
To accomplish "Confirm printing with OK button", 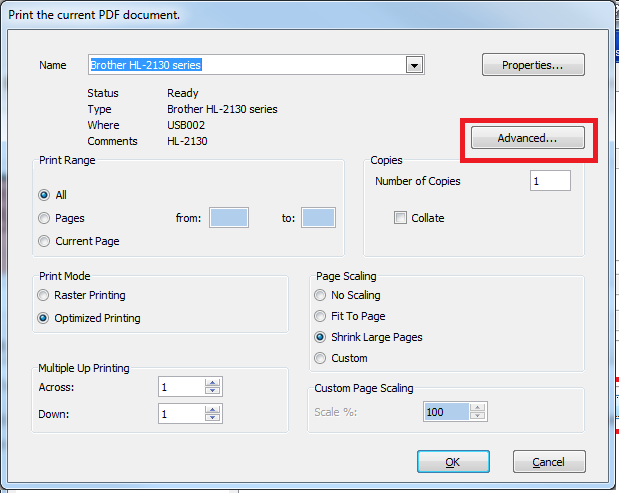I will click(453, 461).
